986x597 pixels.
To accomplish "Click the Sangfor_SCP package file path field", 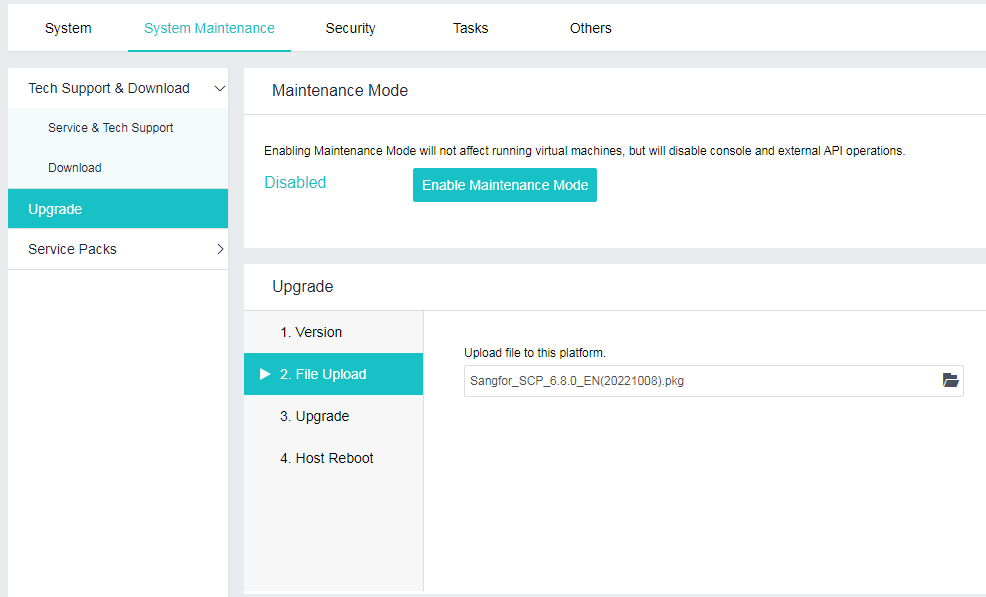I will (x=700, y=381).
